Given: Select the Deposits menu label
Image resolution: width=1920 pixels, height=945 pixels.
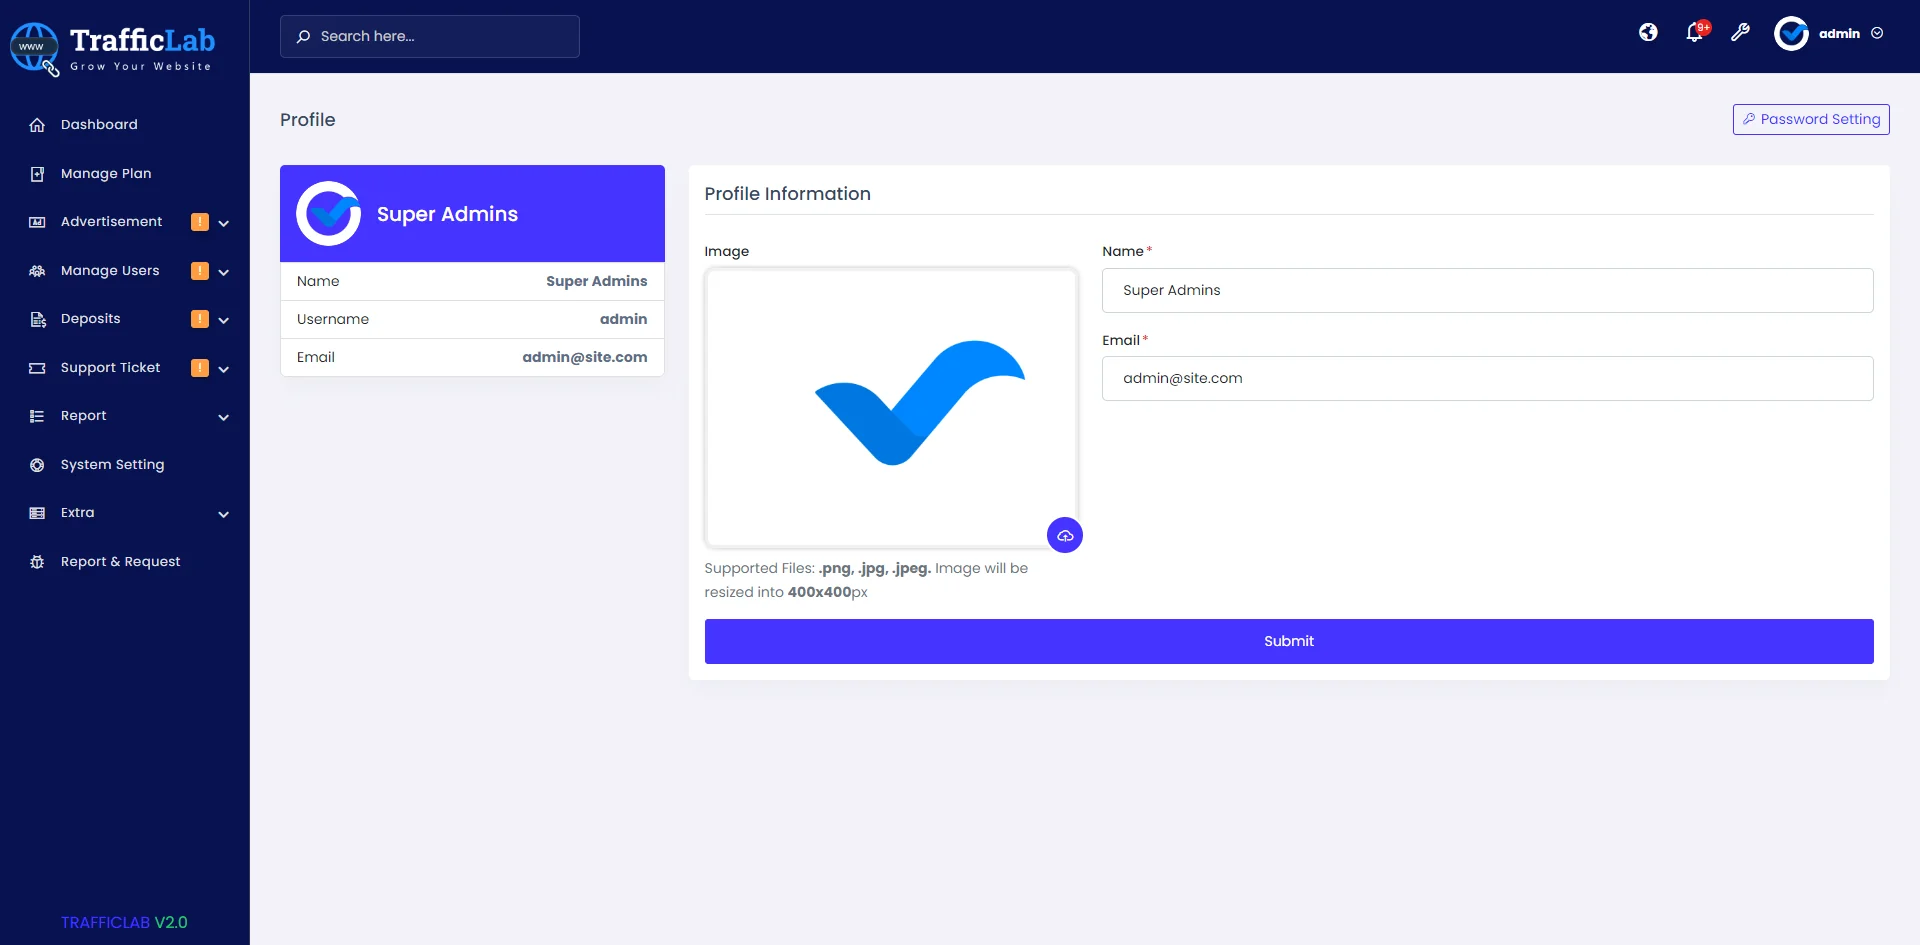Looking at the screenshot, I should point(90,319).
